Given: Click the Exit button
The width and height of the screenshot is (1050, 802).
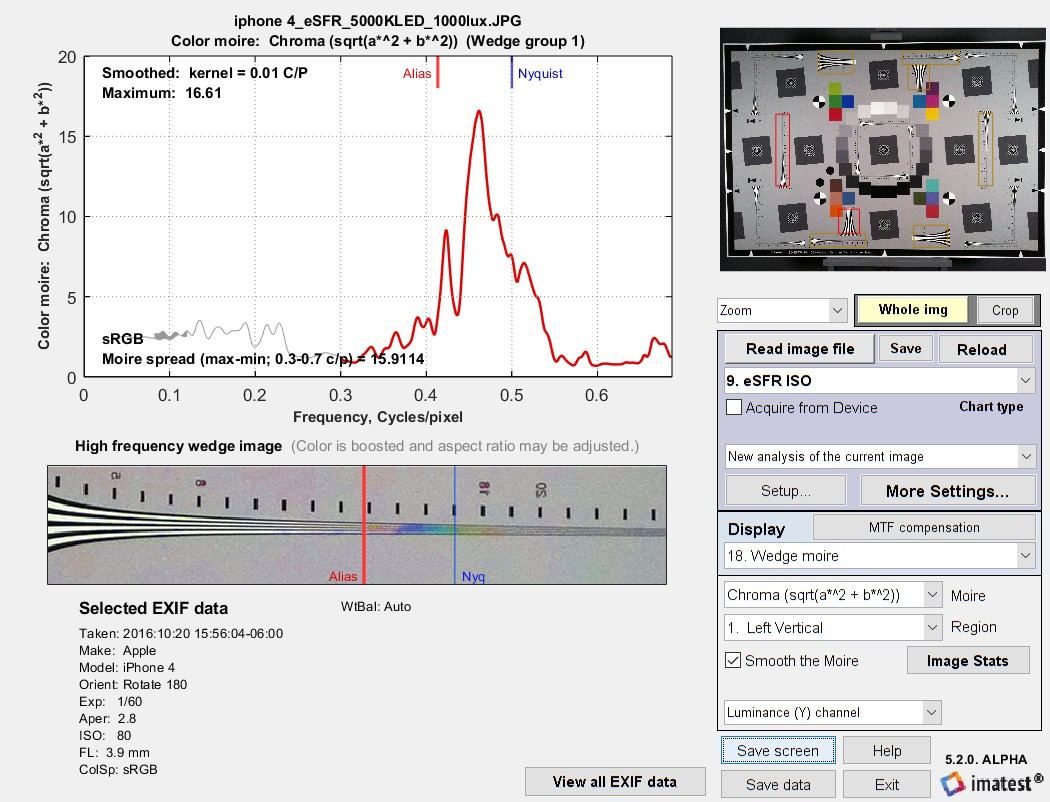Looking at the screenshot, I should pyautogui.click(x=887, y=784).
